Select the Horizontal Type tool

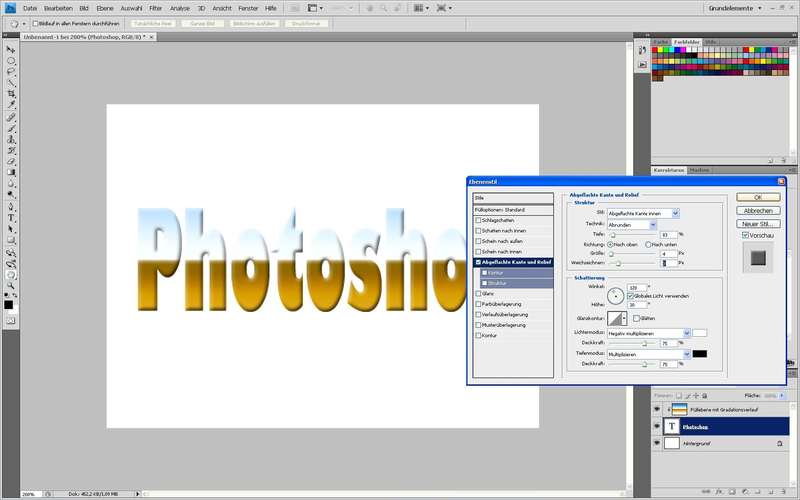coord(11,217)
